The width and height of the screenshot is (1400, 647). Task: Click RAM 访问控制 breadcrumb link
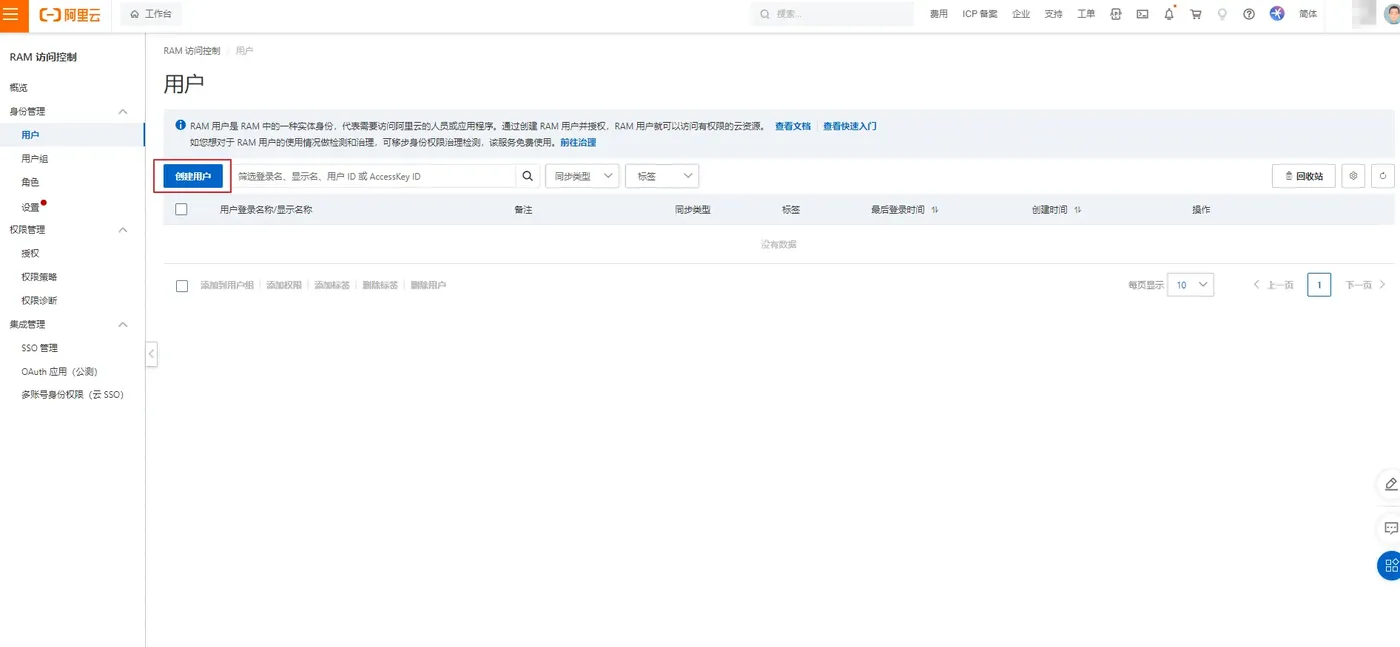pyautogui.click(x=192, y=50)
